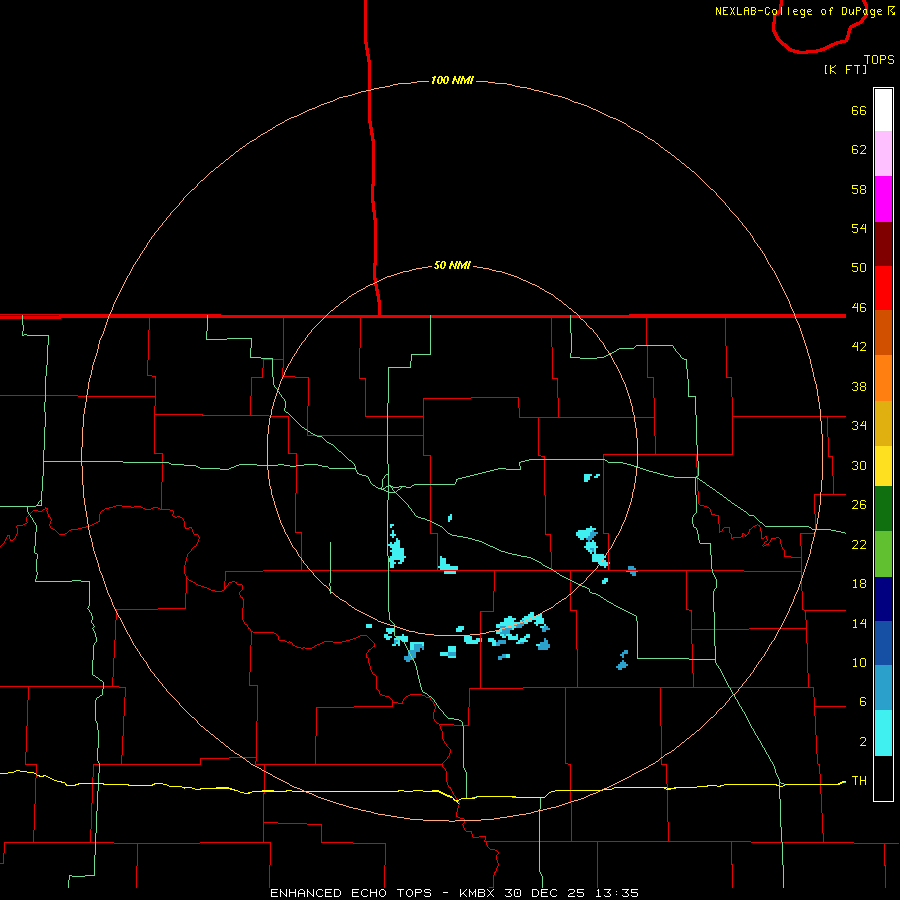Click the yellow swatch near 30
The width and height of the screenshot is (900, 900).
point(883,466)
